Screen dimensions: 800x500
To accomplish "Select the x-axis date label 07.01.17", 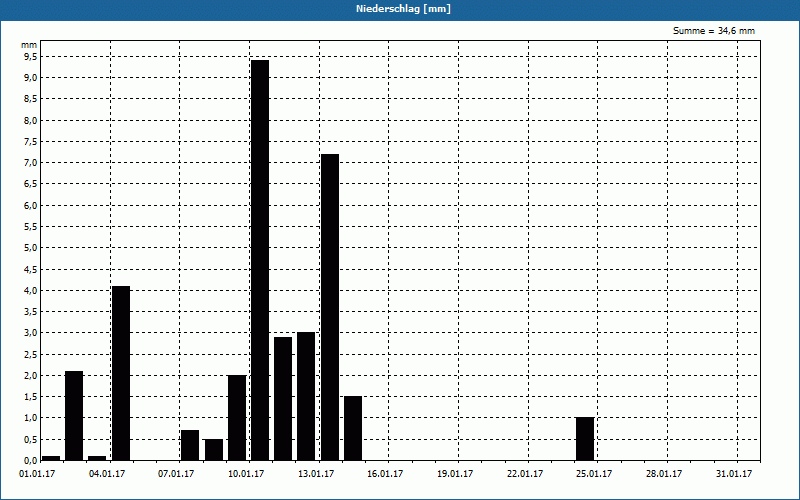I will coord(176,474).
